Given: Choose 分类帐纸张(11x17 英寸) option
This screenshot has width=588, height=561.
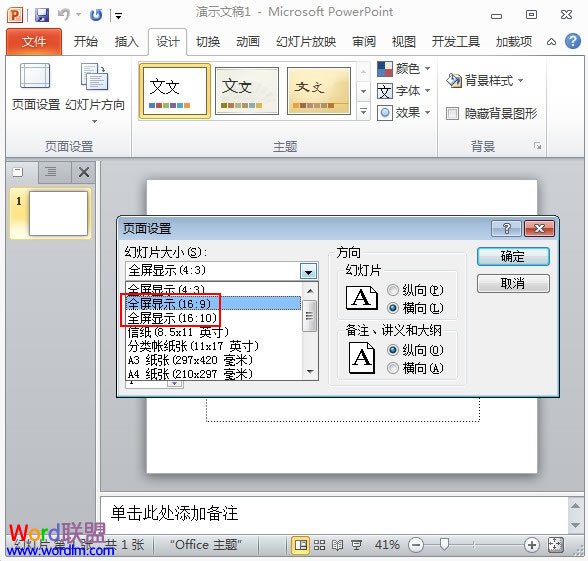Looking at the screenshot, I should point(213,346).
